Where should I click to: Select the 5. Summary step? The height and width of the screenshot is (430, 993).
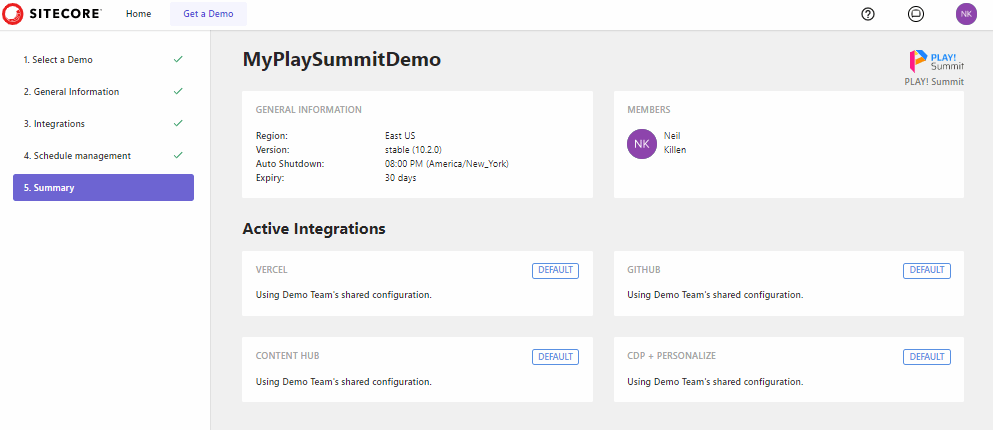pyautogui.click(x=103, y=188)
